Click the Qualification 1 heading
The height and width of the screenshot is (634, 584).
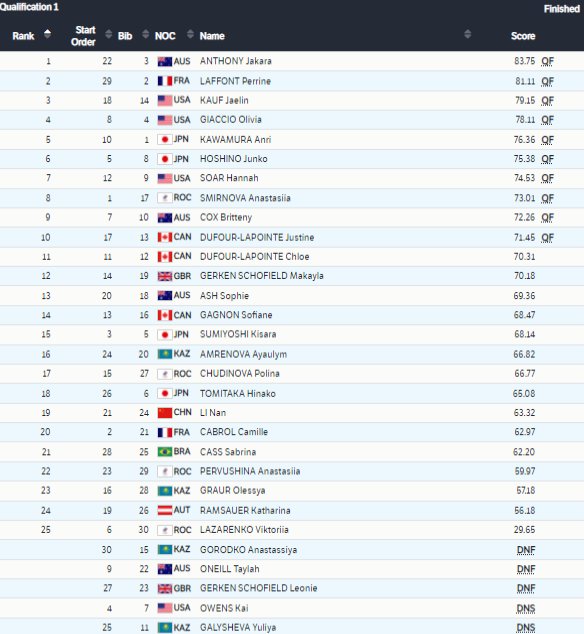click(x=29, y=7)
